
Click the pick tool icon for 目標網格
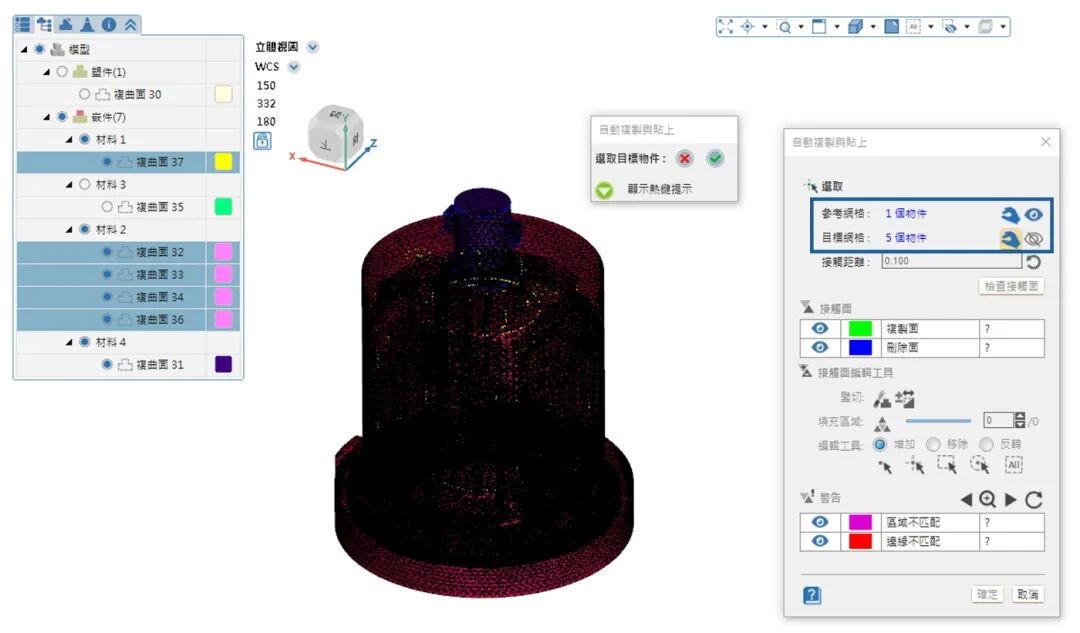coord(1010,238)
